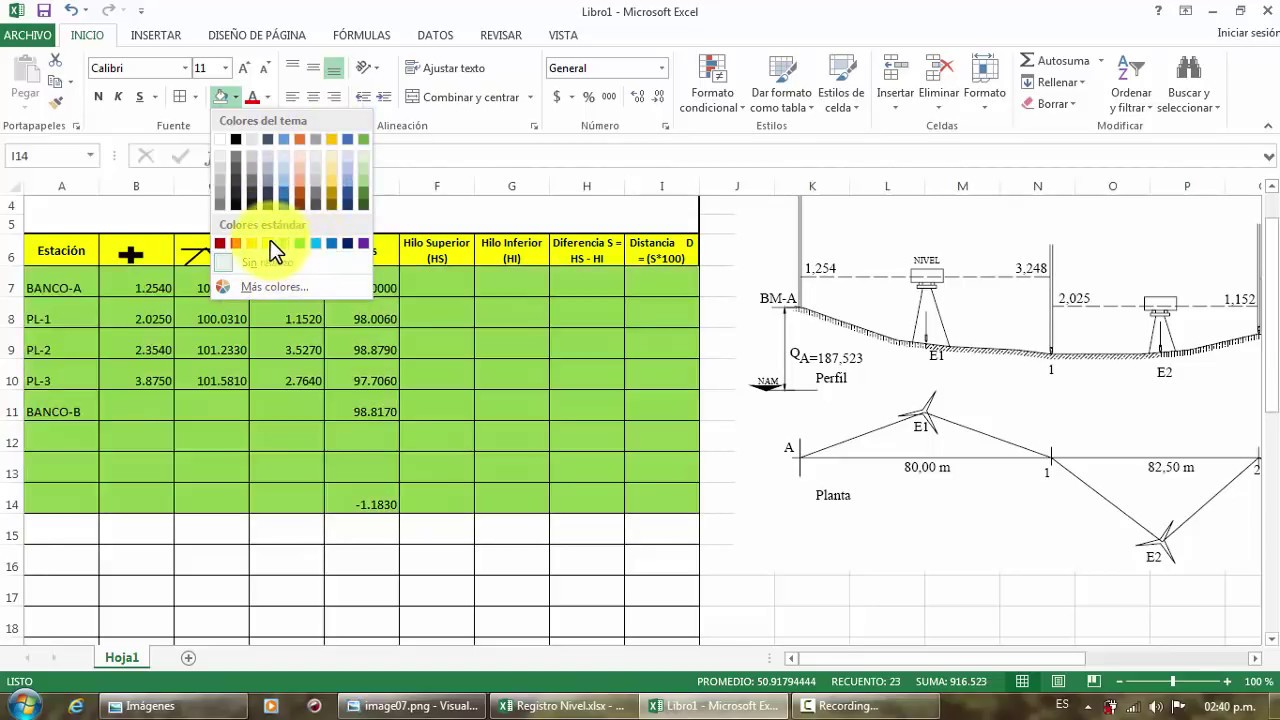Zoom in with the plus button
The width and height of the screenshot is (1280, 720).
[x=1227, y=682]
